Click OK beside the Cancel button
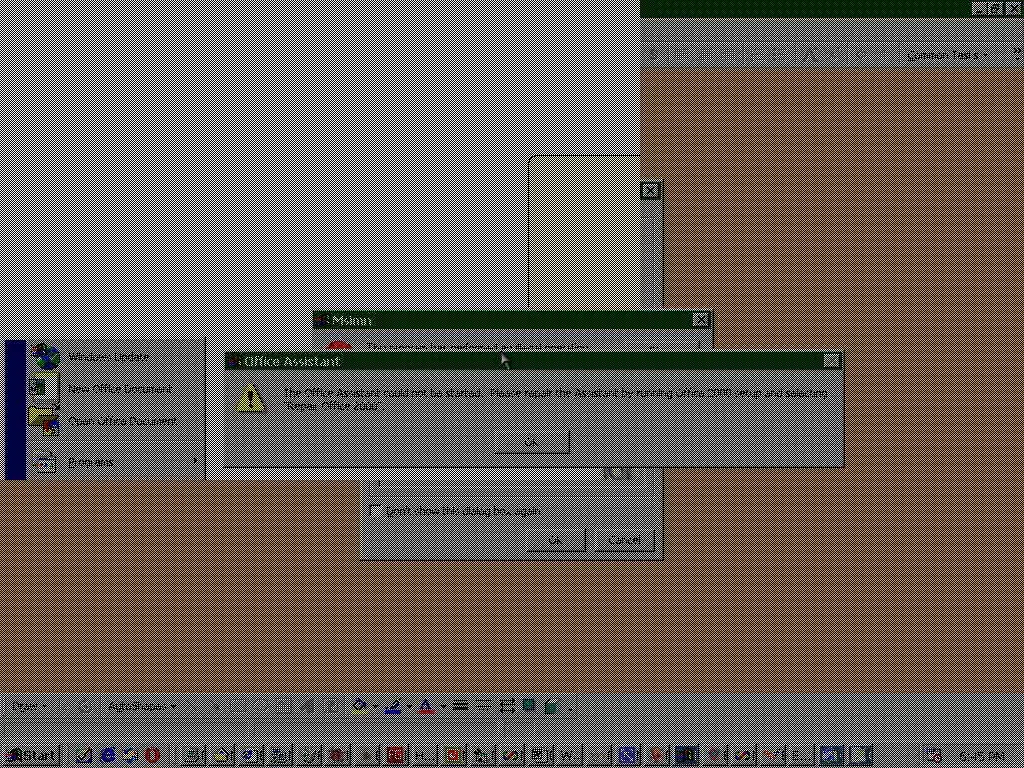1024x768 pixels. point(555,540)
